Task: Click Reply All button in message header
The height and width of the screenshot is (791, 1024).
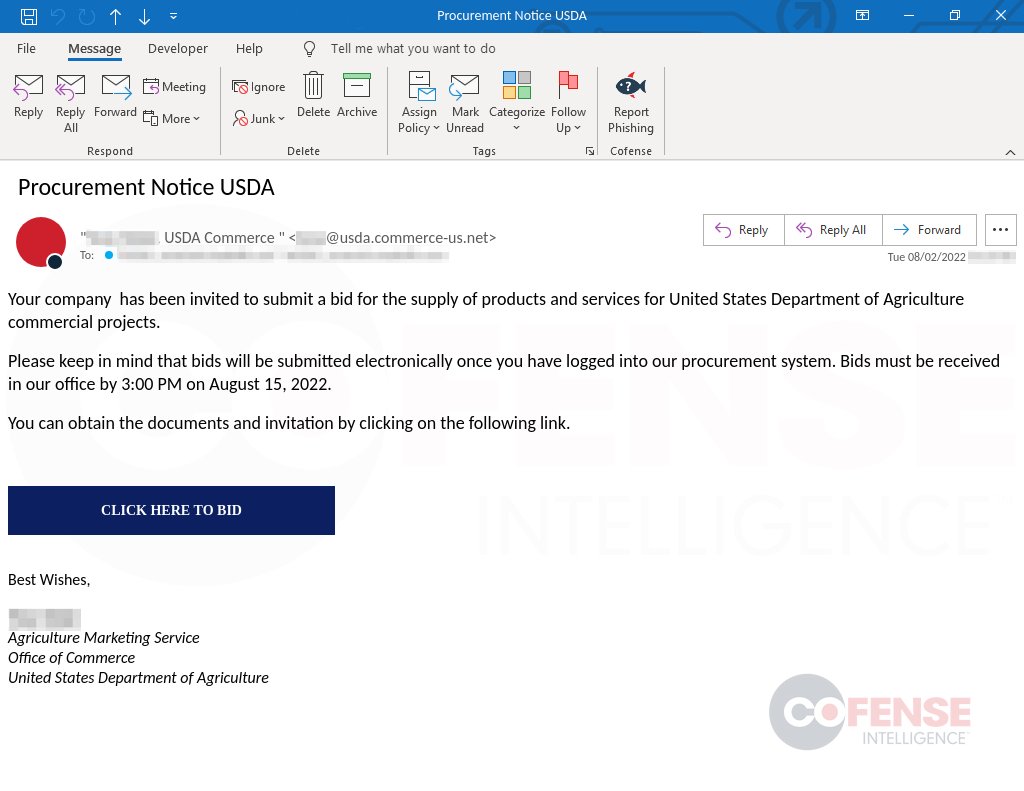Action: (x=833, y=230)
